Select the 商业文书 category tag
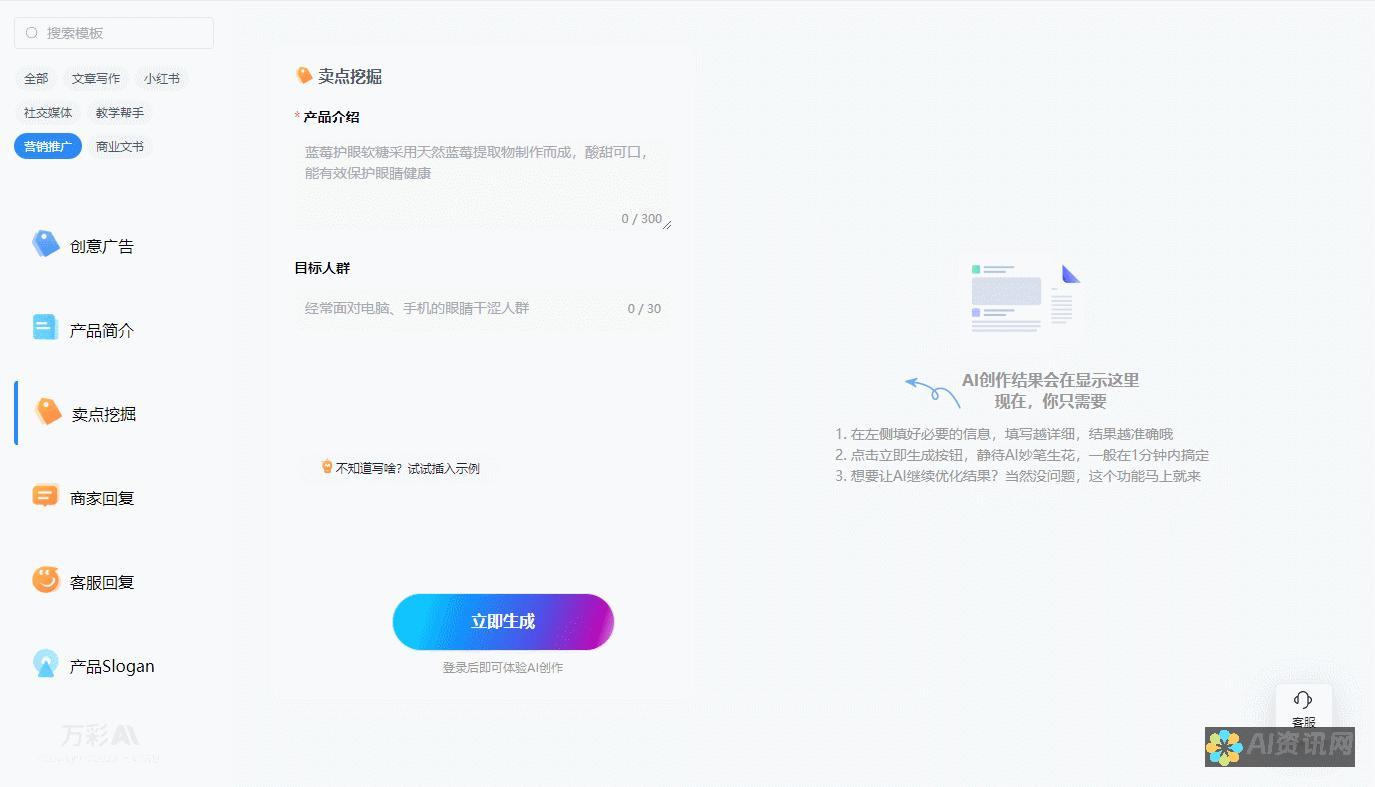 point(120,146)
